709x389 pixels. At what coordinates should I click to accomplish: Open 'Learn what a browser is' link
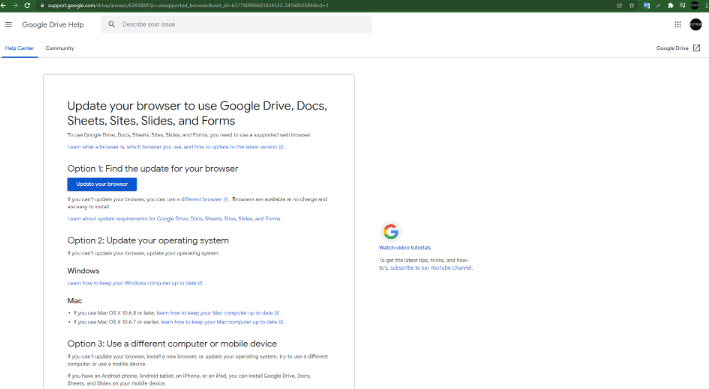(176, 147)
